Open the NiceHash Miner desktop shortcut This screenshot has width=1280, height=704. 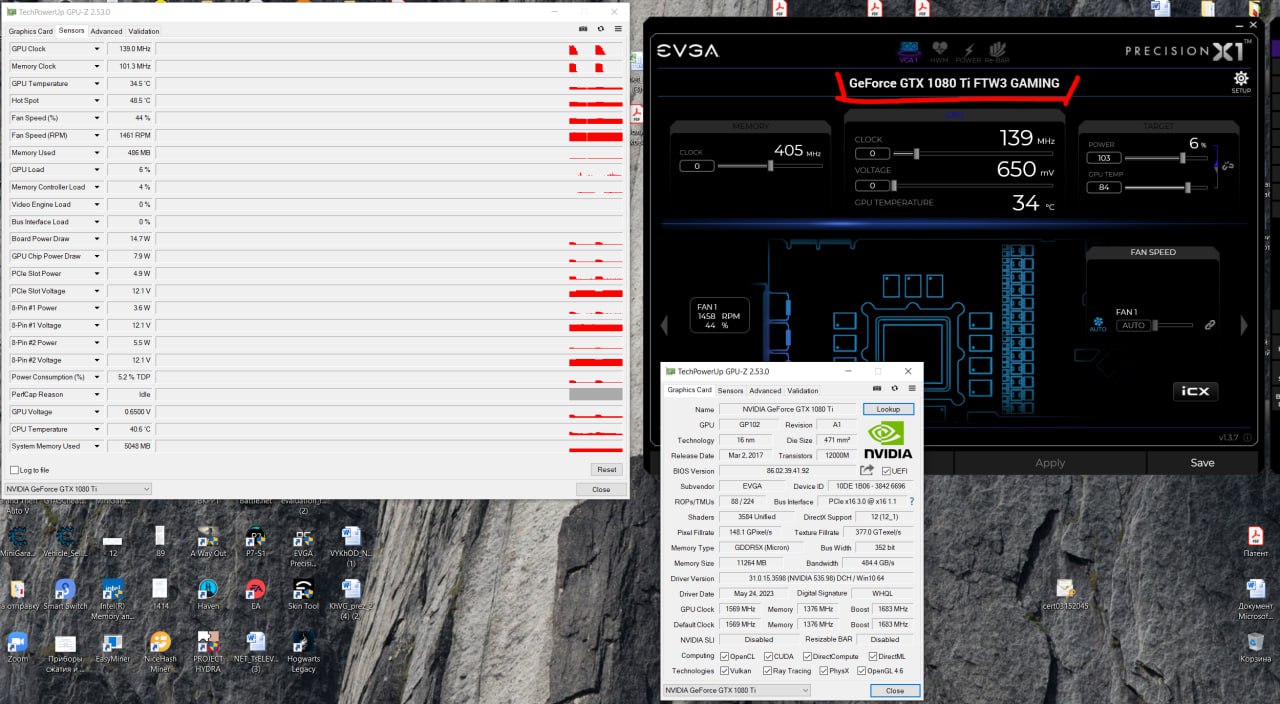pos(160,652)
